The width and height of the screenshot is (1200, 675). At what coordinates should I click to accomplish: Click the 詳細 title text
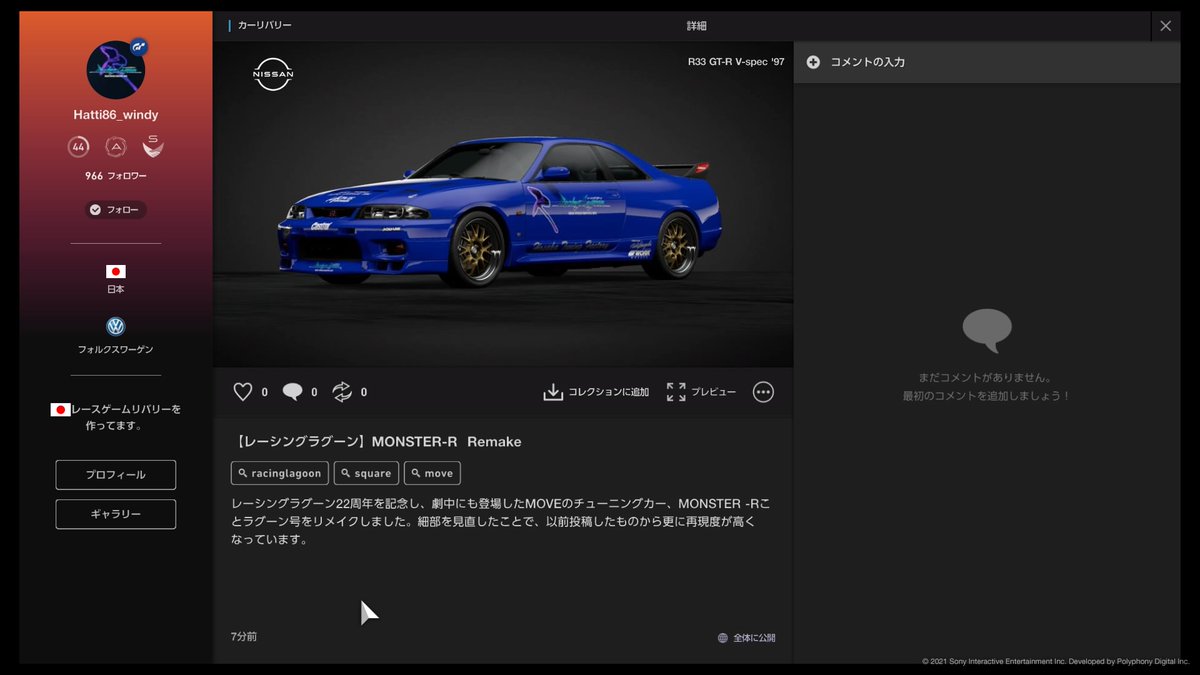pos(697,26)
